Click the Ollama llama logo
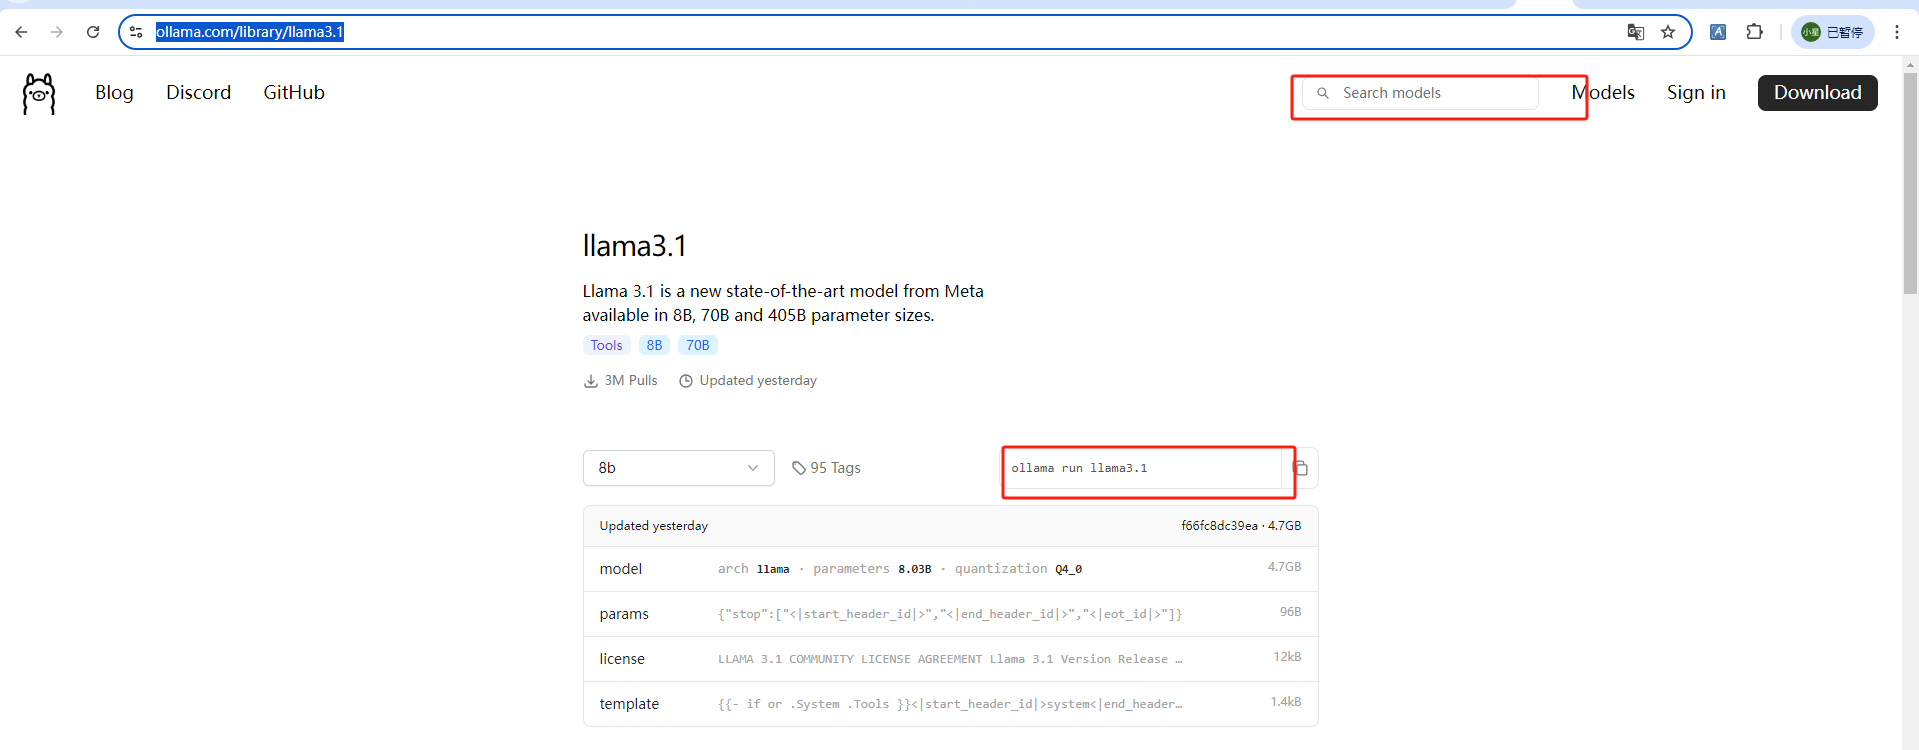The height and width of the screenshot is (750, 1919). tap(39, 94)
